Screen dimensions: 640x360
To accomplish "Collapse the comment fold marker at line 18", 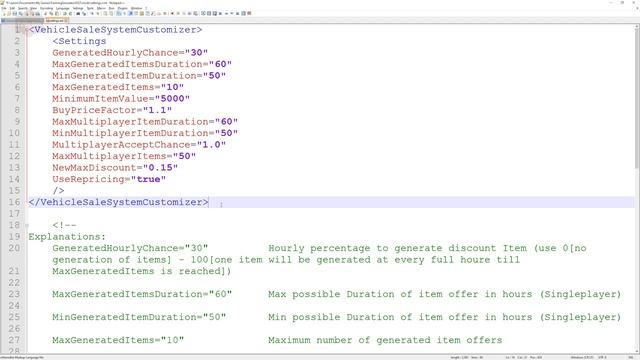I will point(27,225).
